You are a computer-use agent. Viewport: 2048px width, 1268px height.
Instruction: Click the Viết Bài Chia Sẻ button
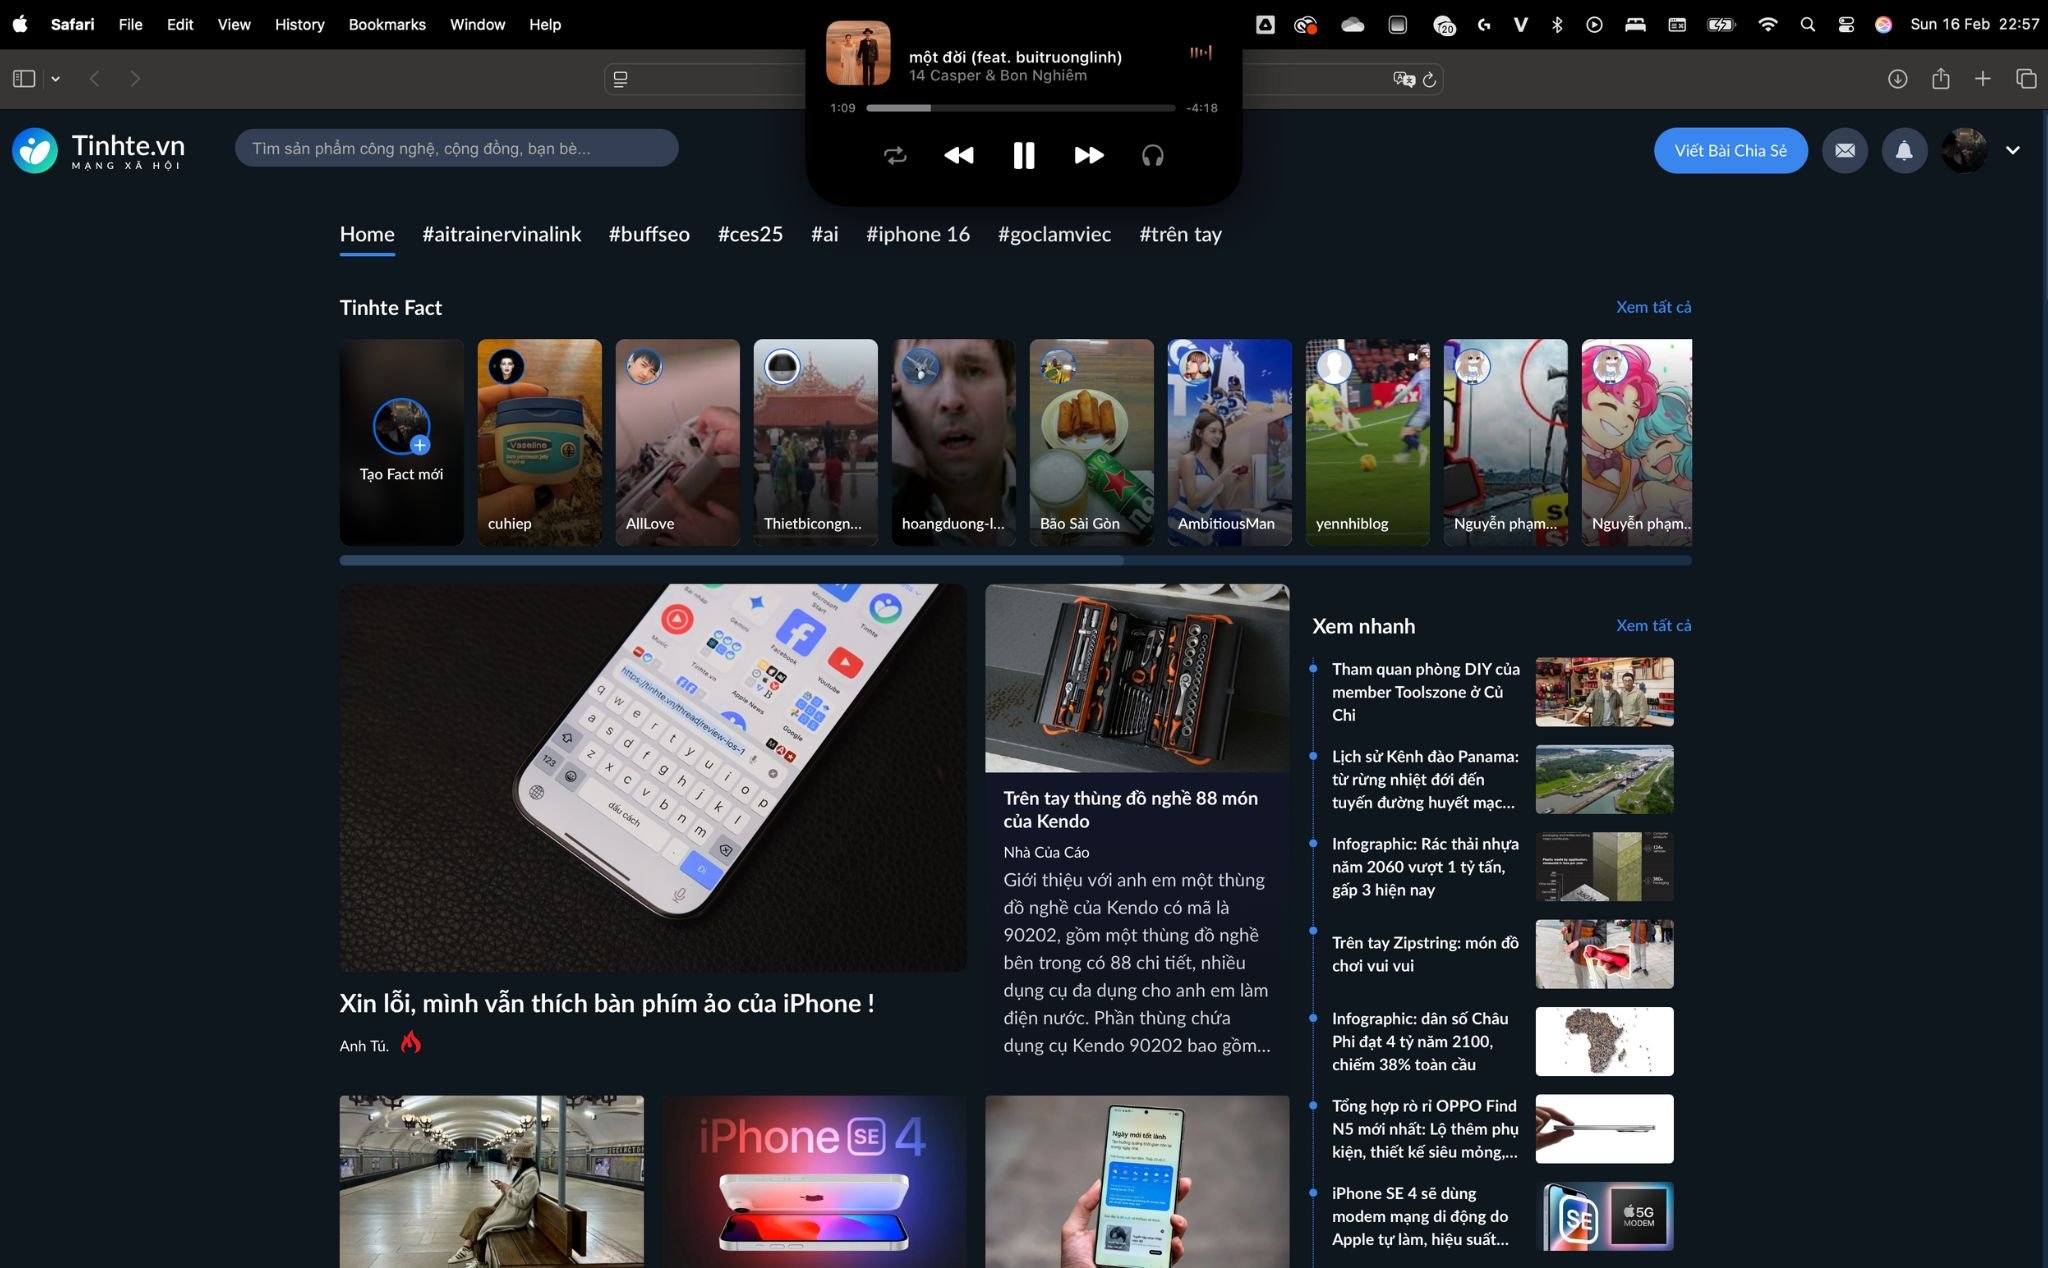(x=1730, y=150)
